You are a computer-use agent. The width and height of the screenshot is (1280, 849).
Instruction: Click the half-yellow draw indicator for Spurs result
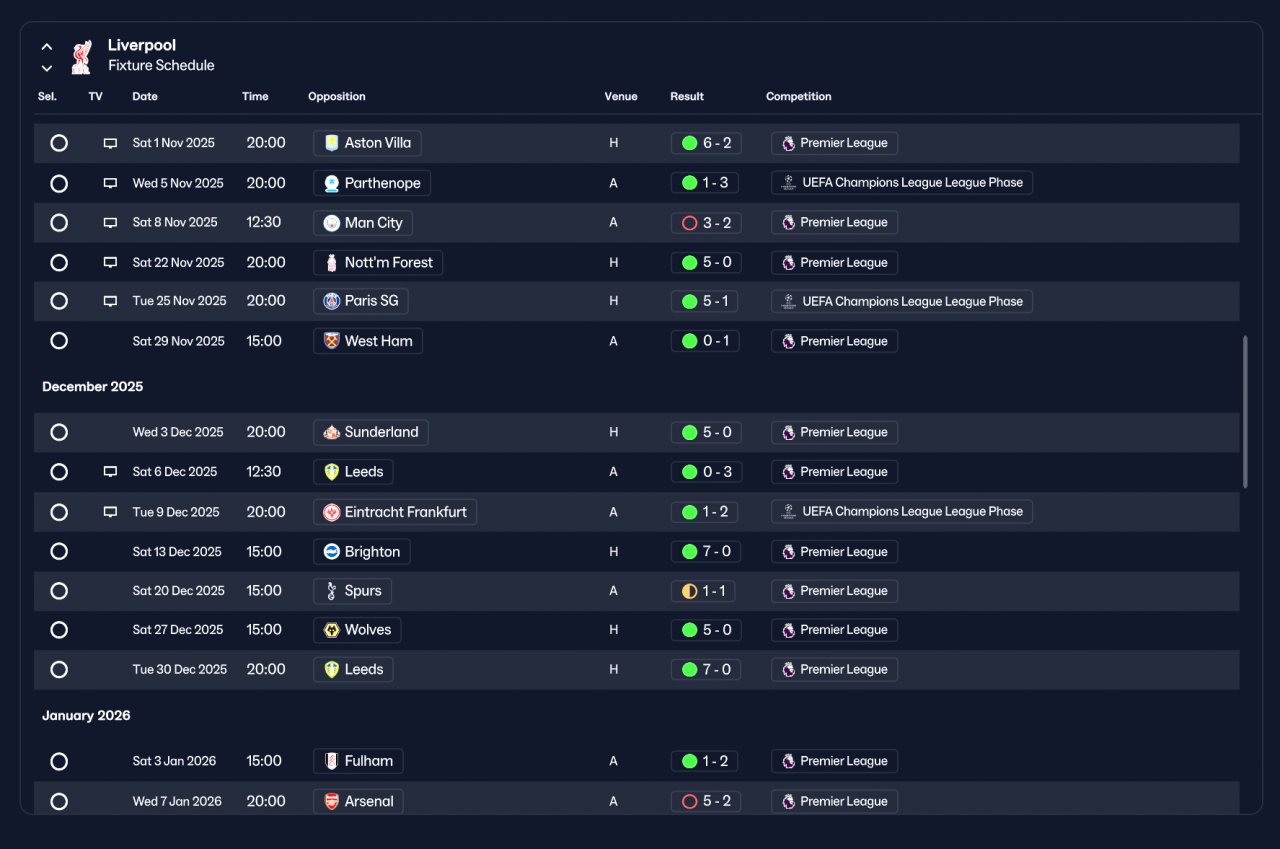click(689, 591)
